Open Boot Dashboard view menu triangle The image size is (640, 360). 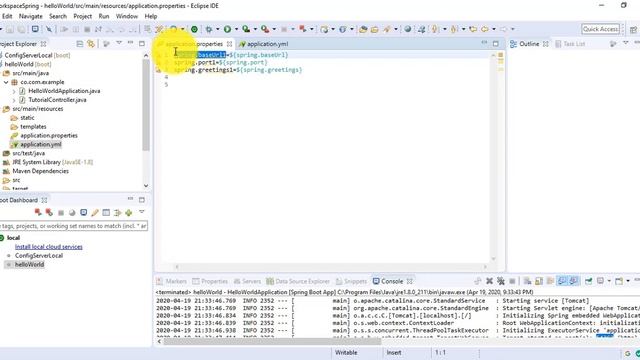(x=142, y=212)
